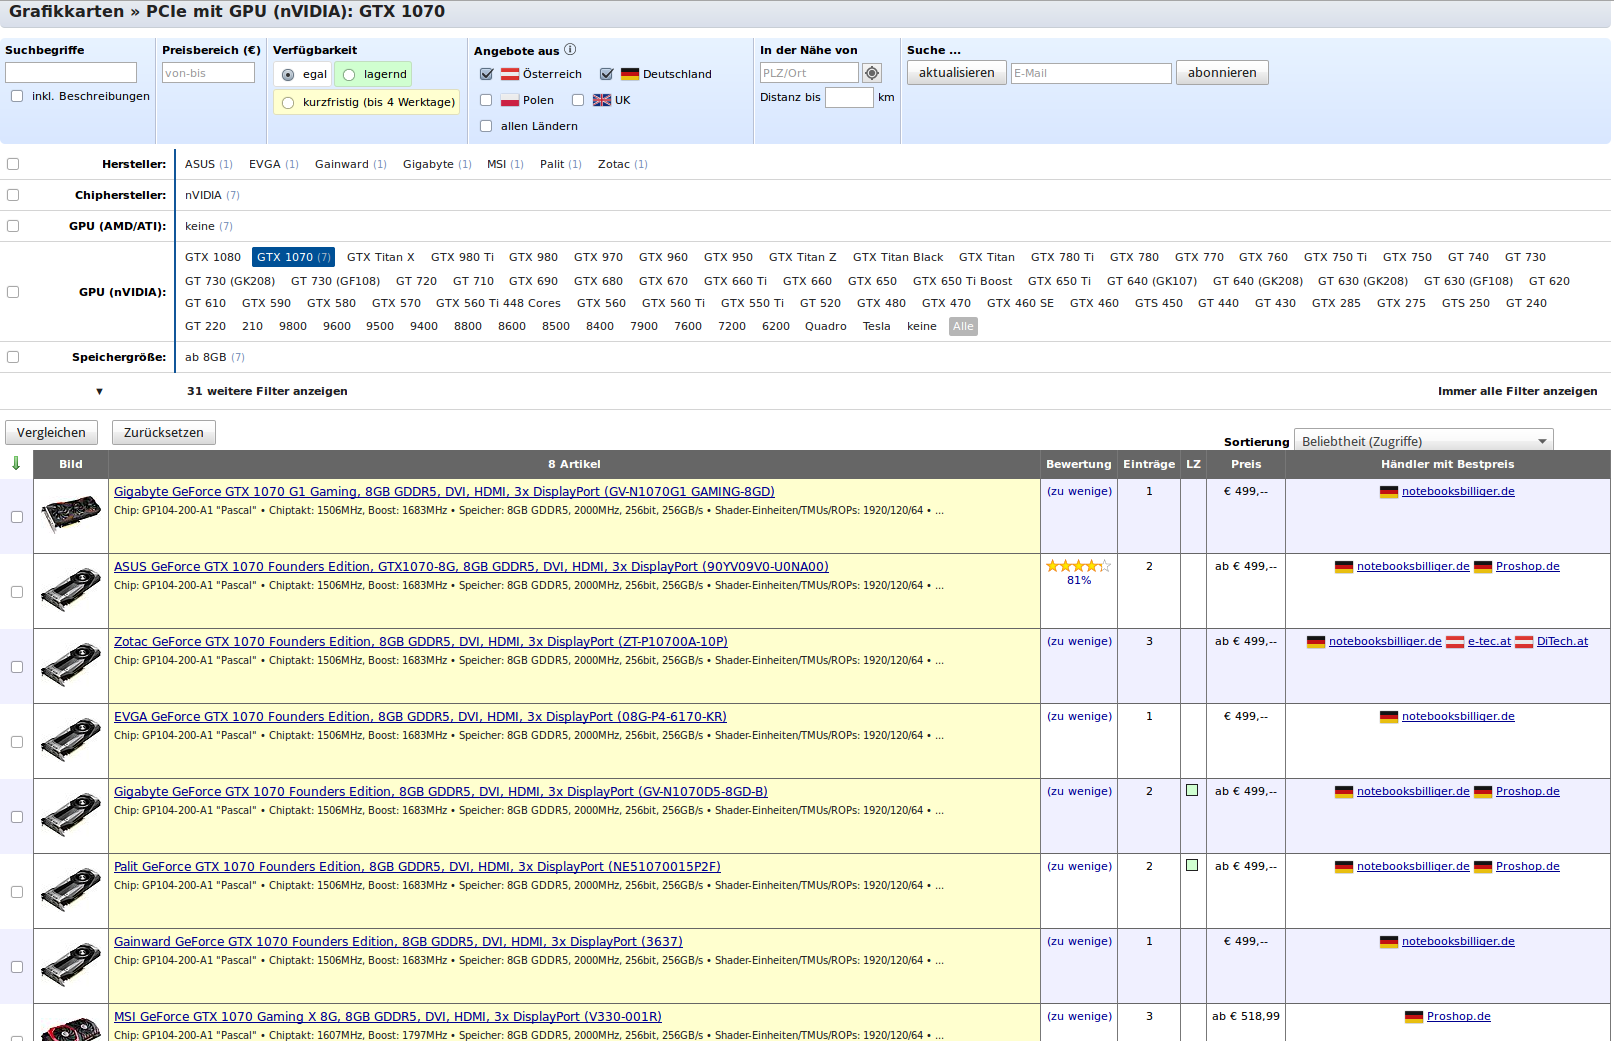
Task: Click the 'Vergleichen' button
Action: pyautogui.click(x=52, y=433)
